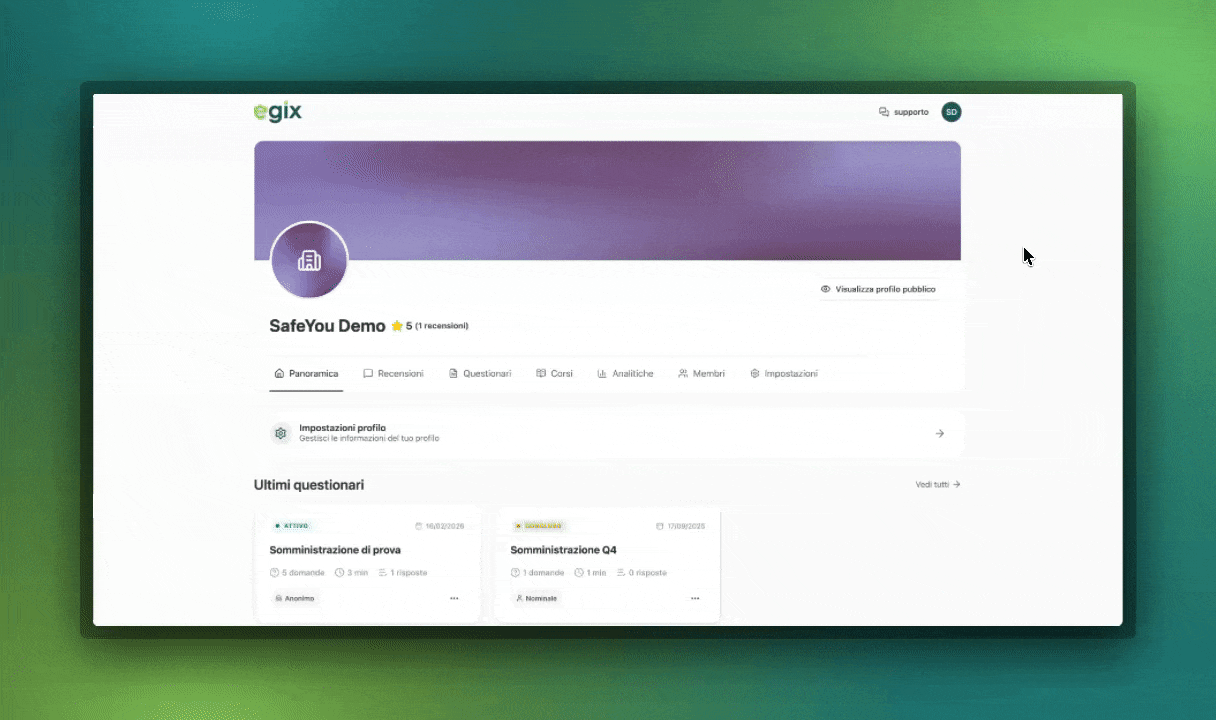The width and height of the screenshot is (1216, 720).
Task: Open the Membri tab
Action: 701,374
